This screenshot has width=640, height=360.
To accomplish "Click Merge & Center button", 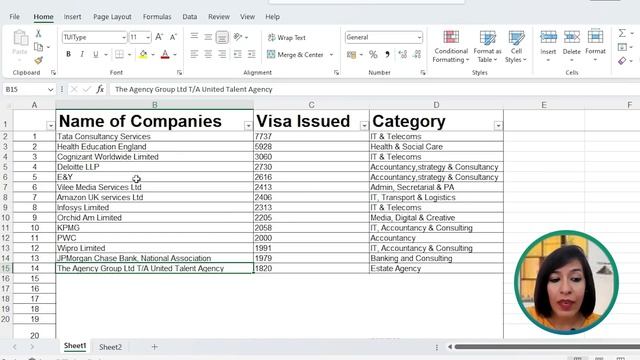I will 296,54.
